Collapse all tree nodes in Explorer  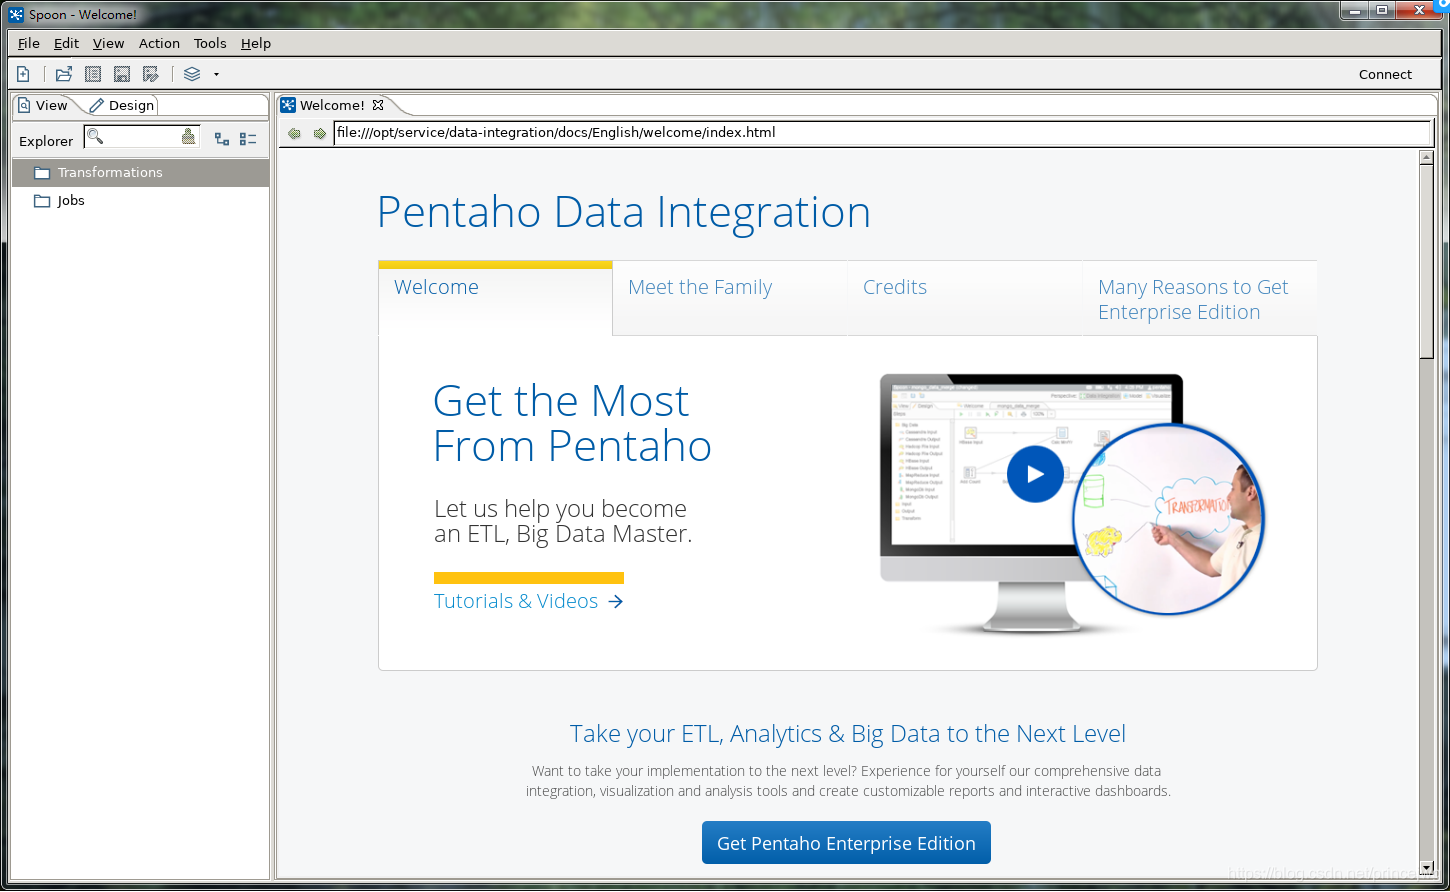pyautogui.click(x=248, y=139)
